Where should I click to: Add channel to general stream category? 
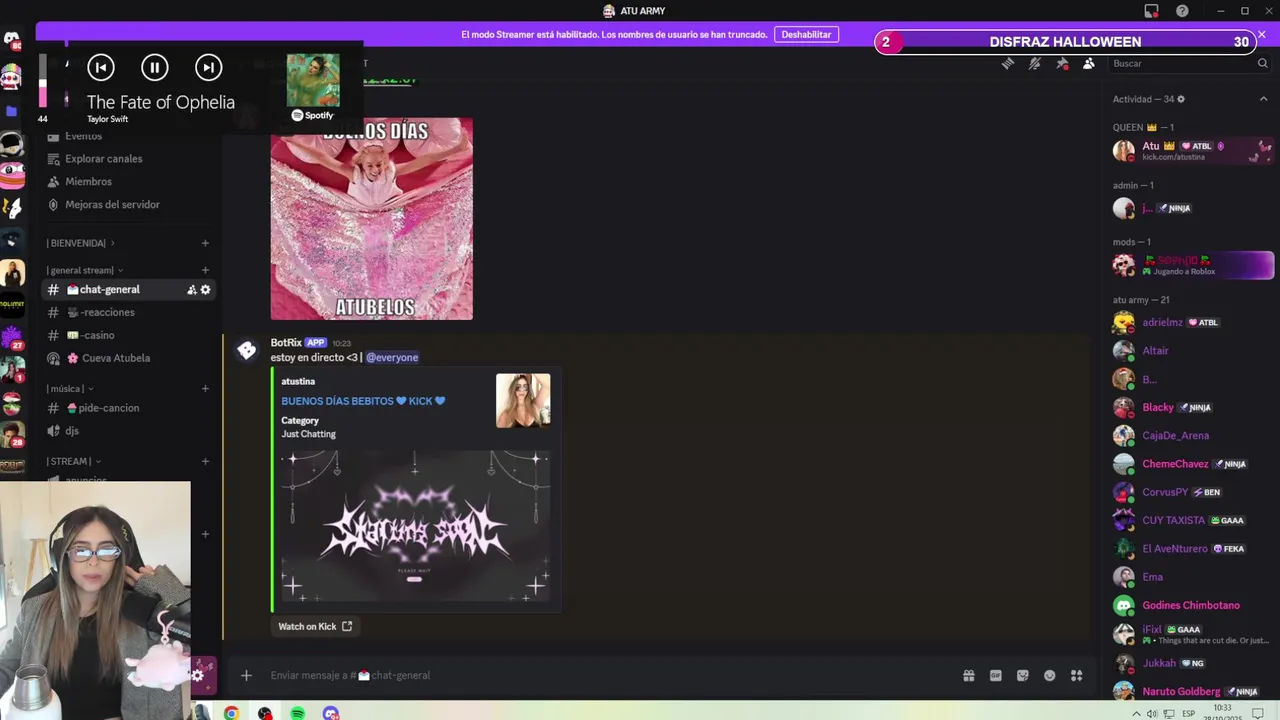205,270
